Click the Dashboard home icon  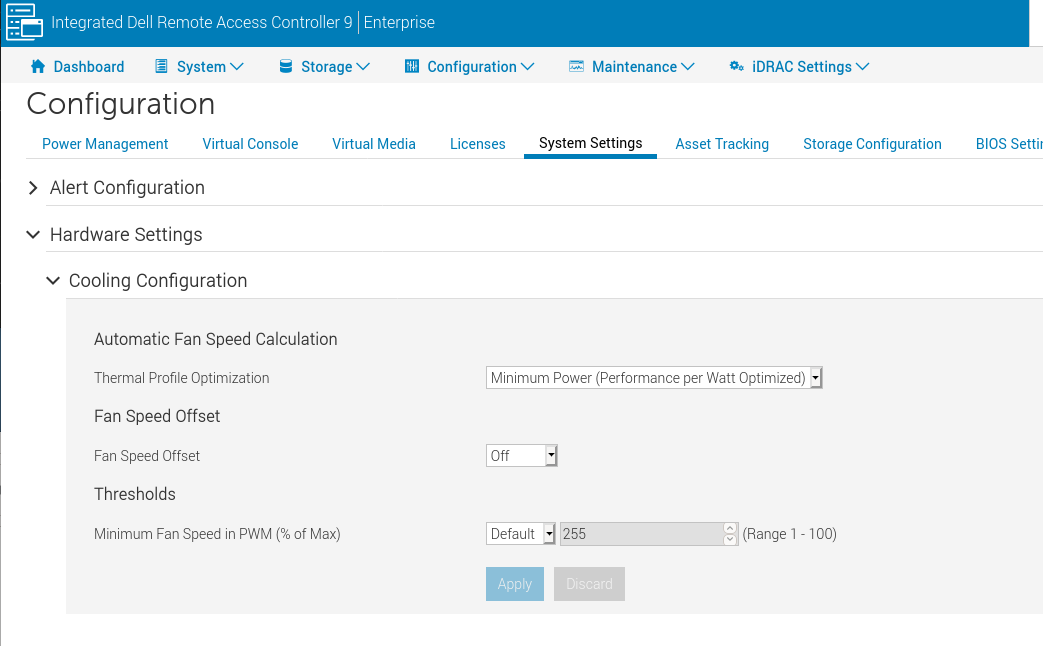coord(39,67)
